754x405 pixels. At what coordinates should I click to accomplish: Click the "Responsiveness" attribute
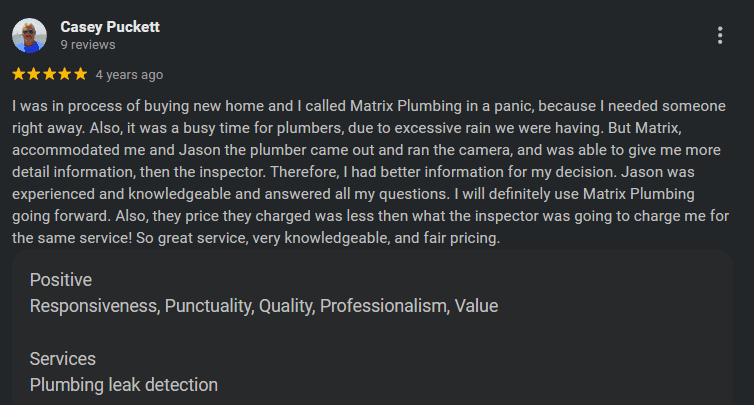(x=93, y=306)
